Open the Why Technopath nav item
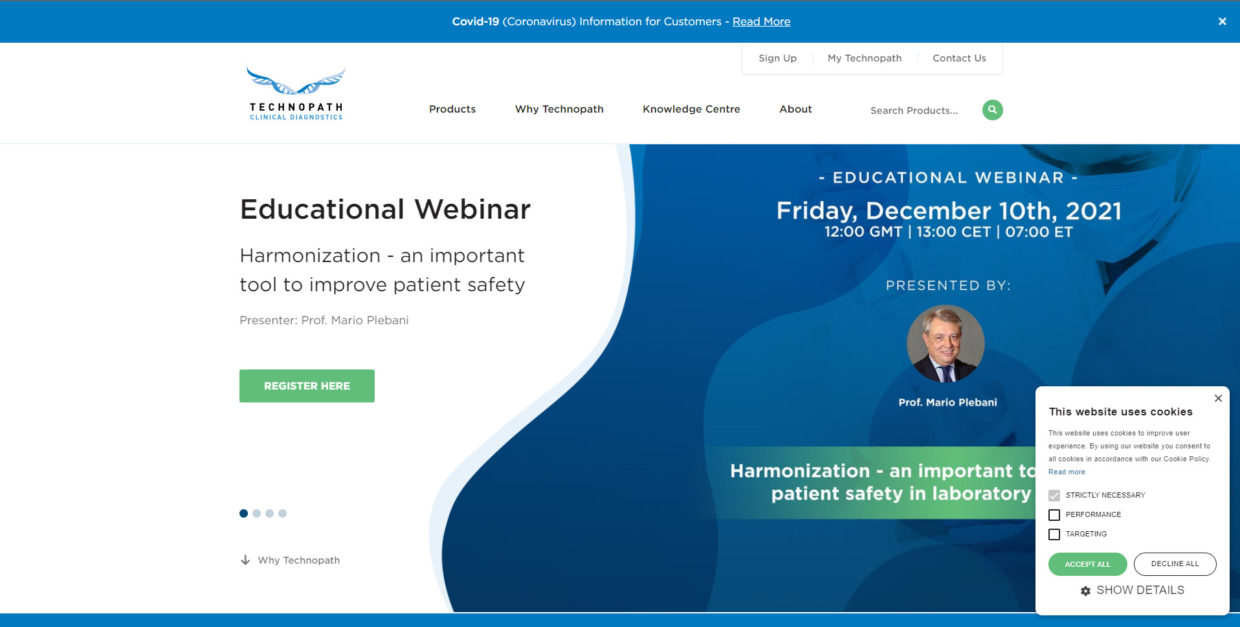The width and height of the screenshot is (1240, 627). coord(559,109)
